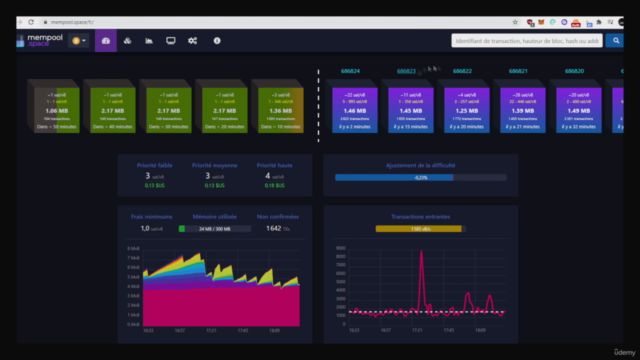Select mined block 1.46 MB from 2 minutes ago

[x=355, y=110]
